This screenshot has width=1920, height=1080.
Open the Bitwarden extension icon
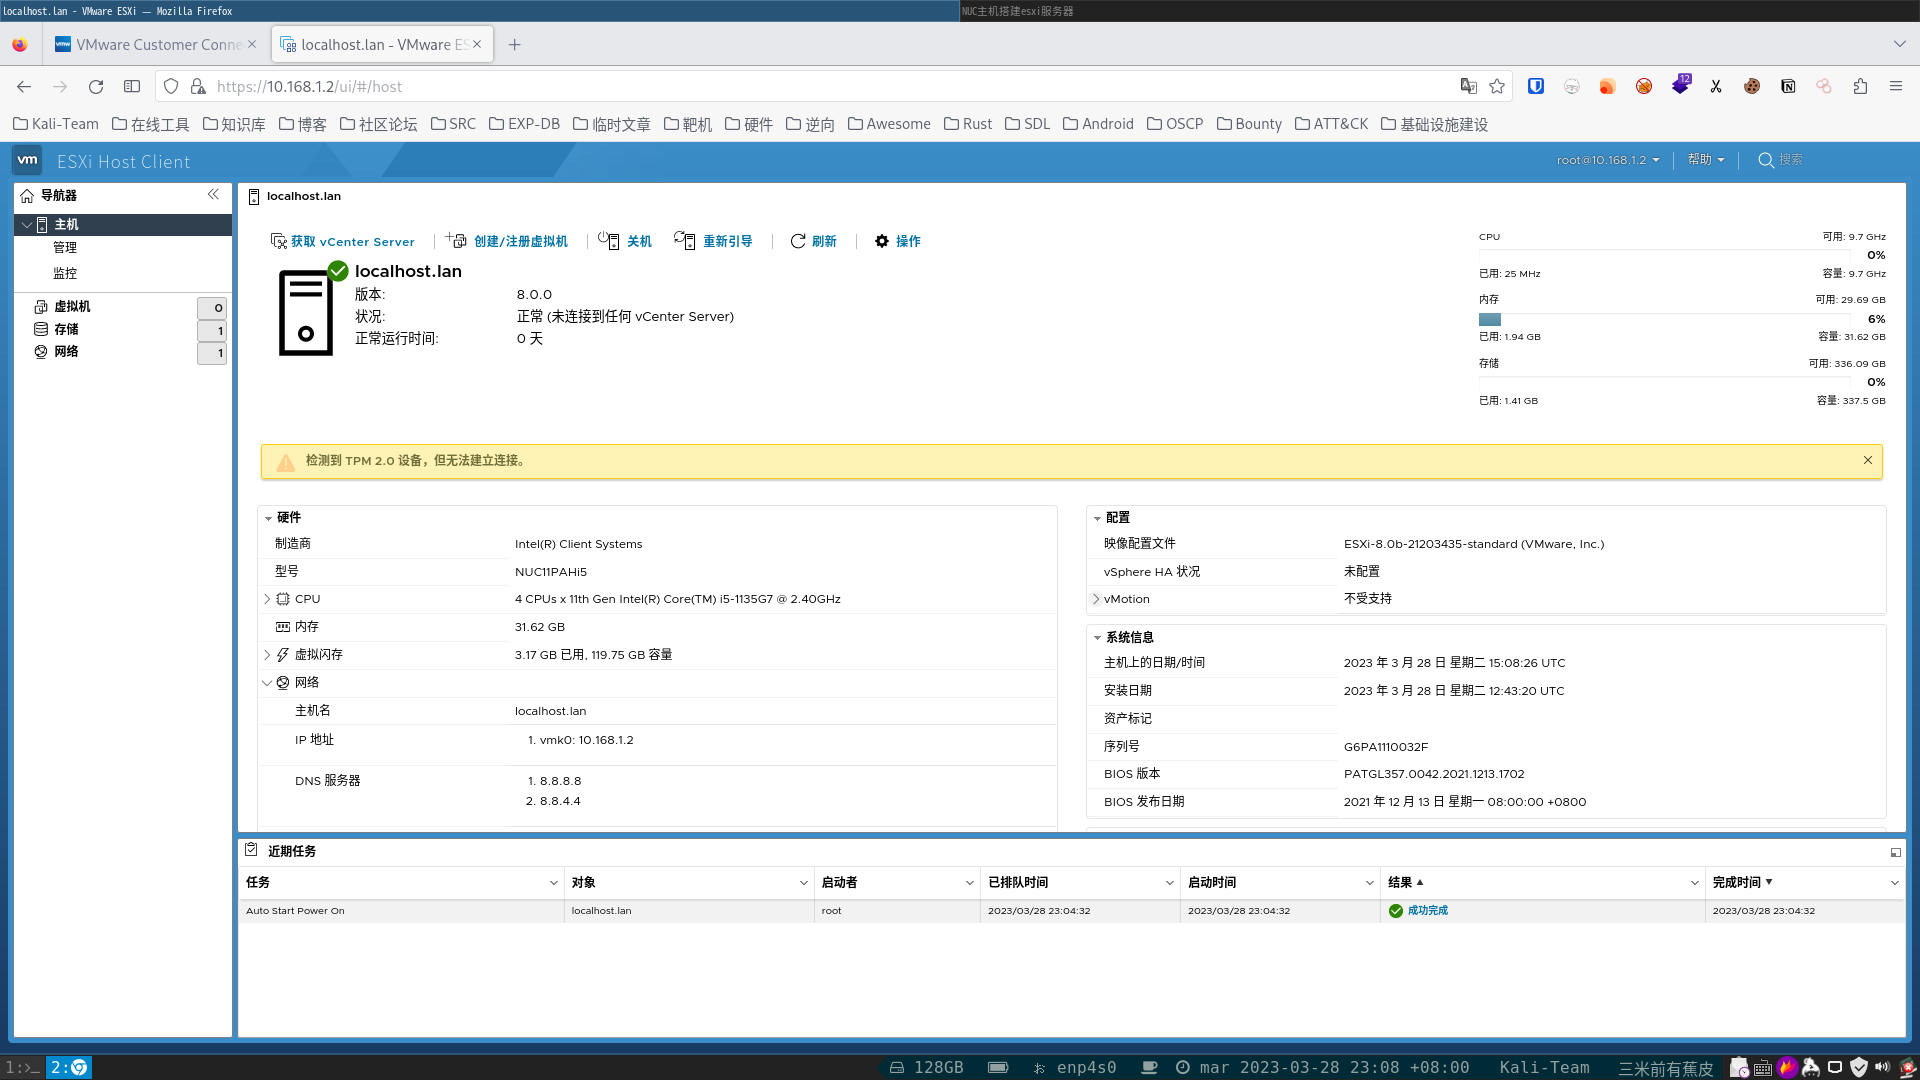coord(1536,86)
